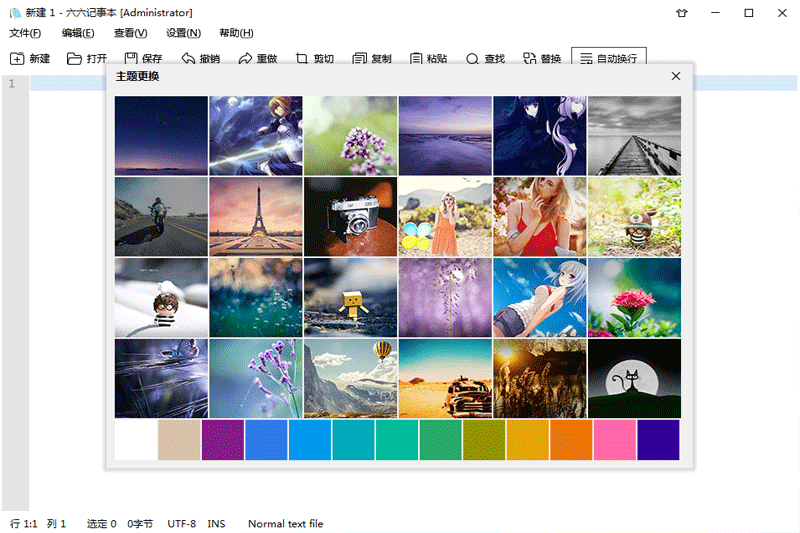Open the 设置(N) menu
Image resolution: width=800 pixels, height=533 pixels.
click(x=183, y=33)
